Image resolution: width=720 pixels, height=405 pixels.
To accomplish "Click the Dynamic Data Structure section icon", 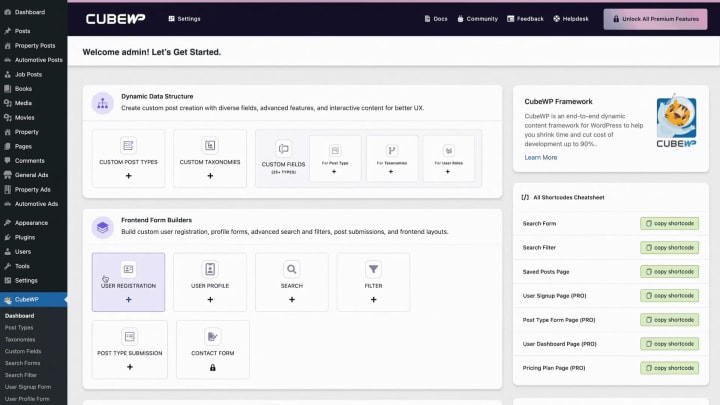I will [x=102, y=103].
